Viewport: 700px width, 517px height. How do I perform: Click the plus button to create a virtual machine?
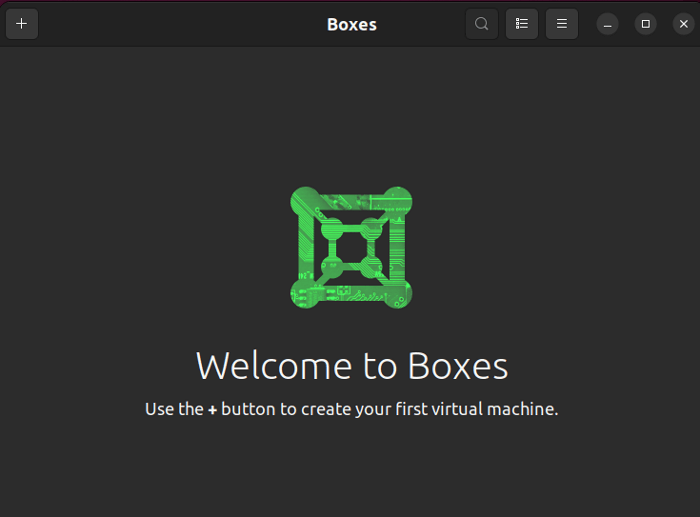point(22,24)
